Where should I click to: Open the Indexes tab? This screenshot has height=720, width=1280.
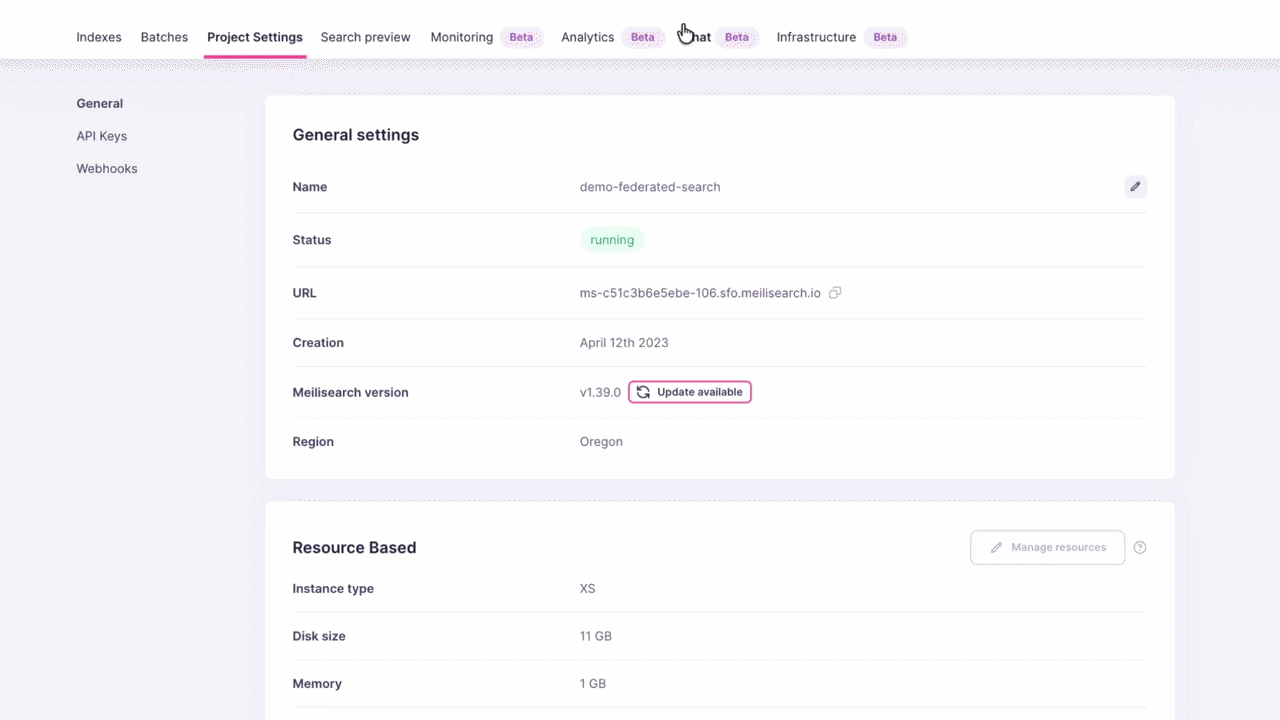click(99, 37)
